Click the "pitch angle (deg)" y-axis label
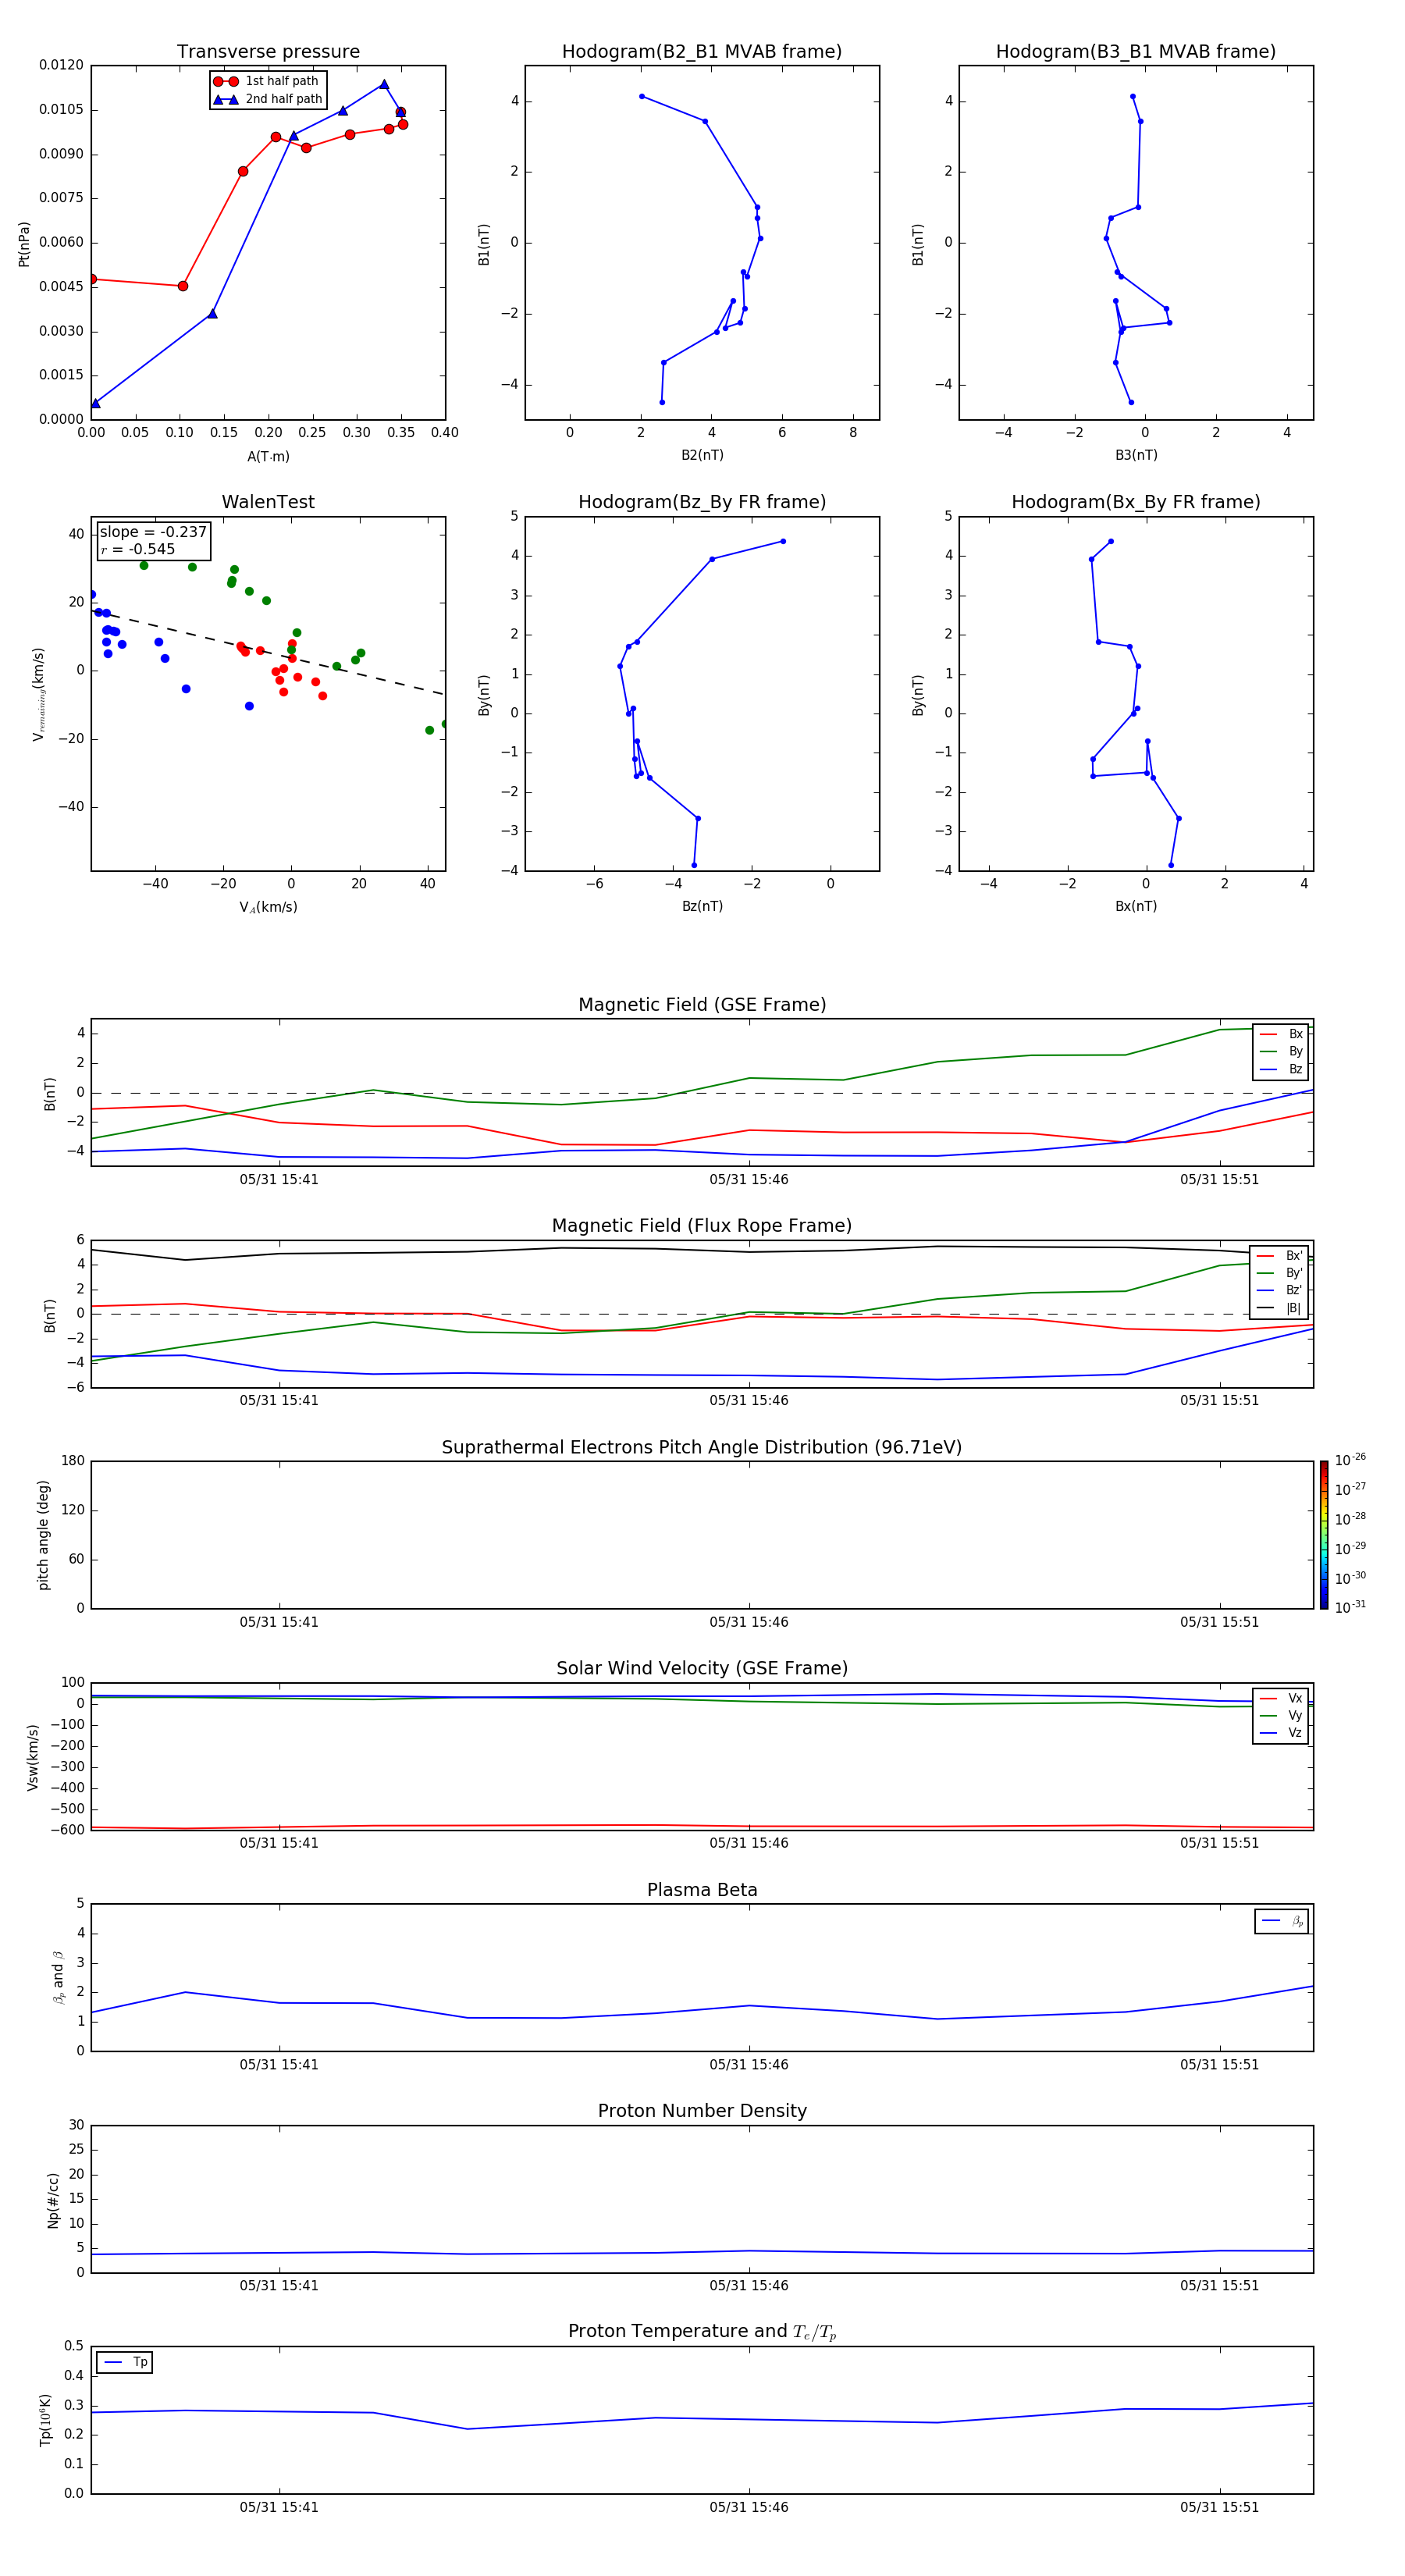 (43, 1534)
